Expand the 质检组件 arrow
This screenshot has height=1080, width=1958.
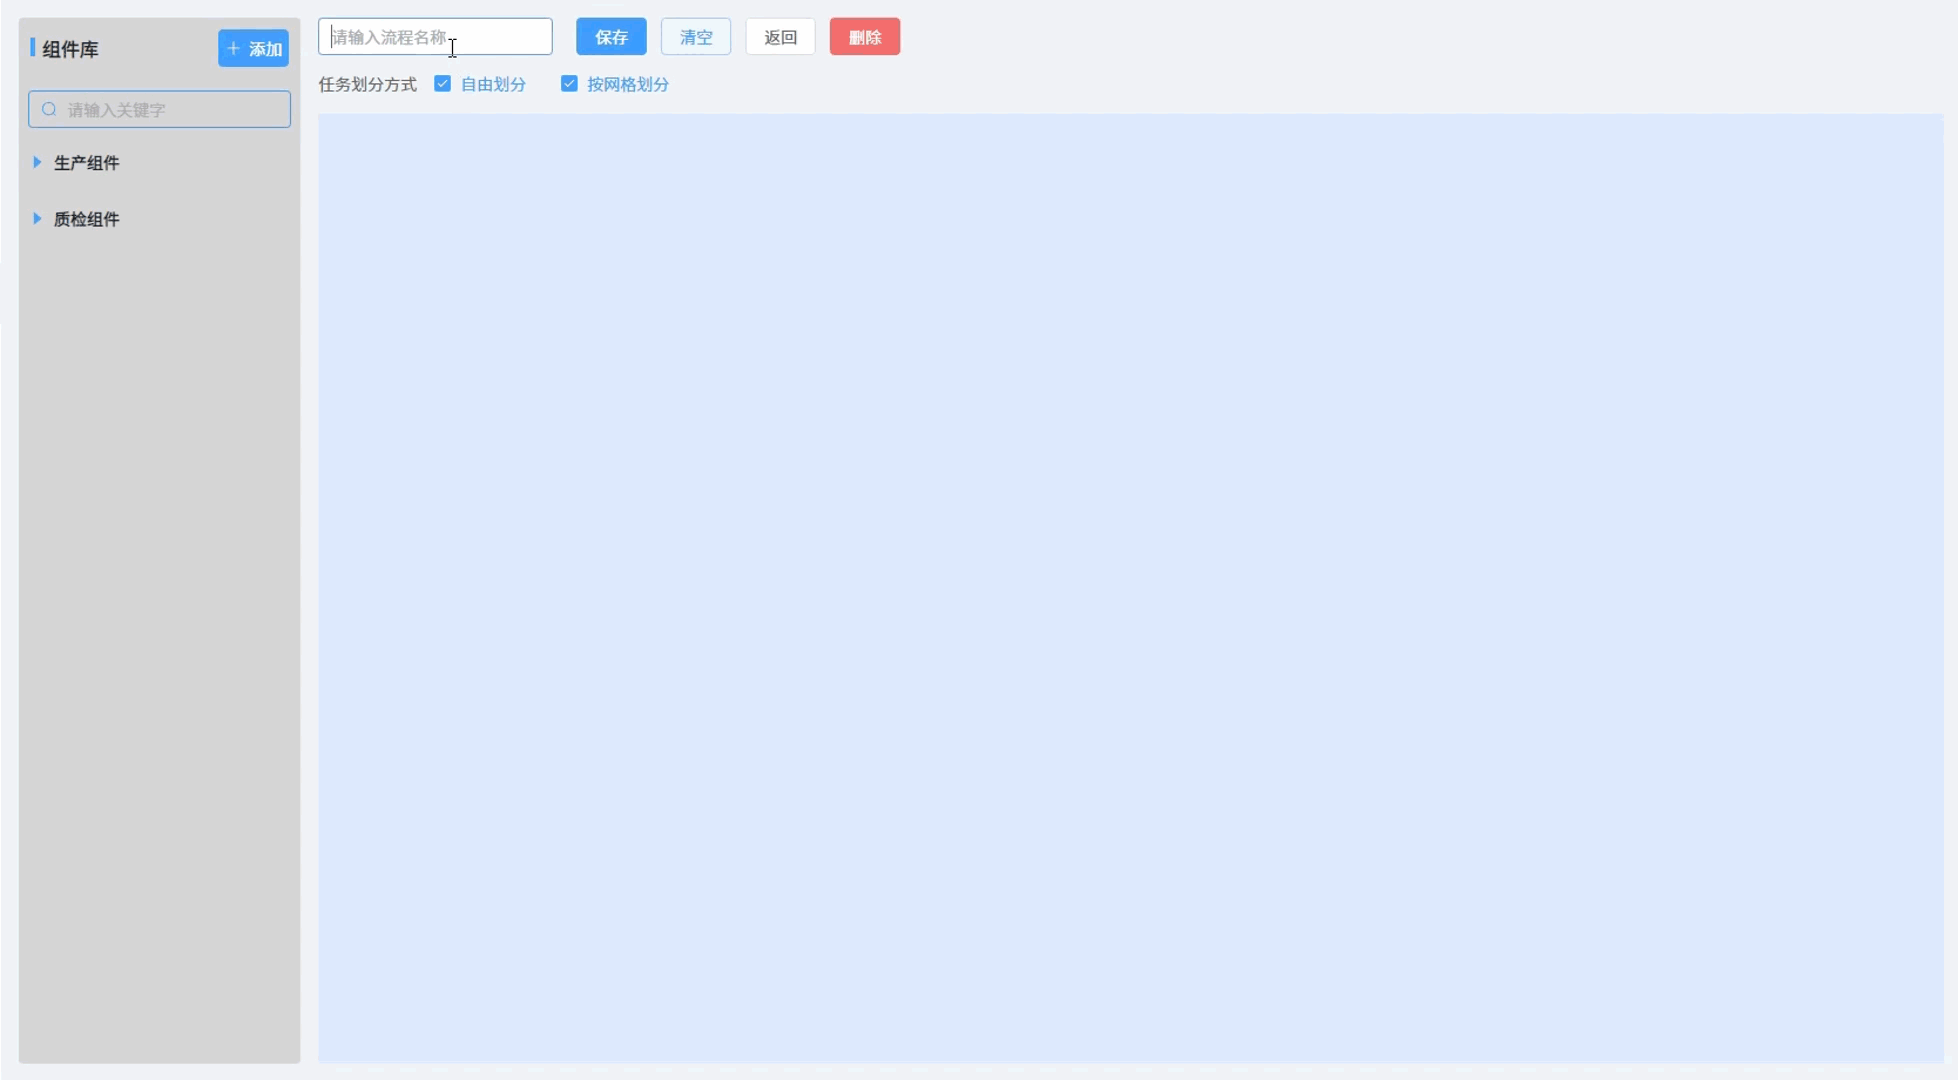pos(37,218)
